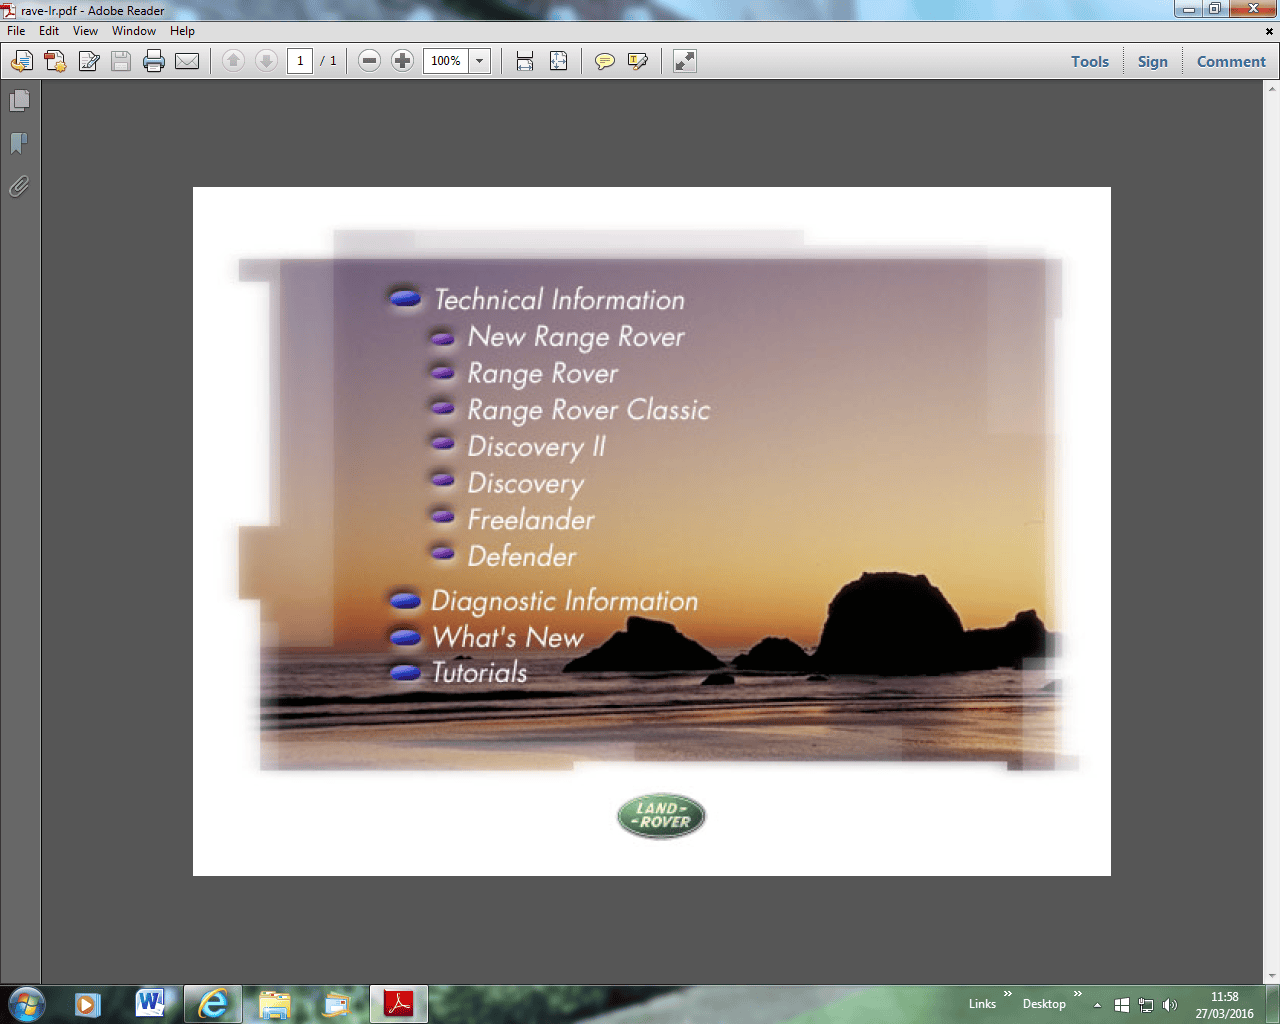Select the highlight text tool
Viewport: 1280px width, 1024px height.
click(x=637, y=61)
